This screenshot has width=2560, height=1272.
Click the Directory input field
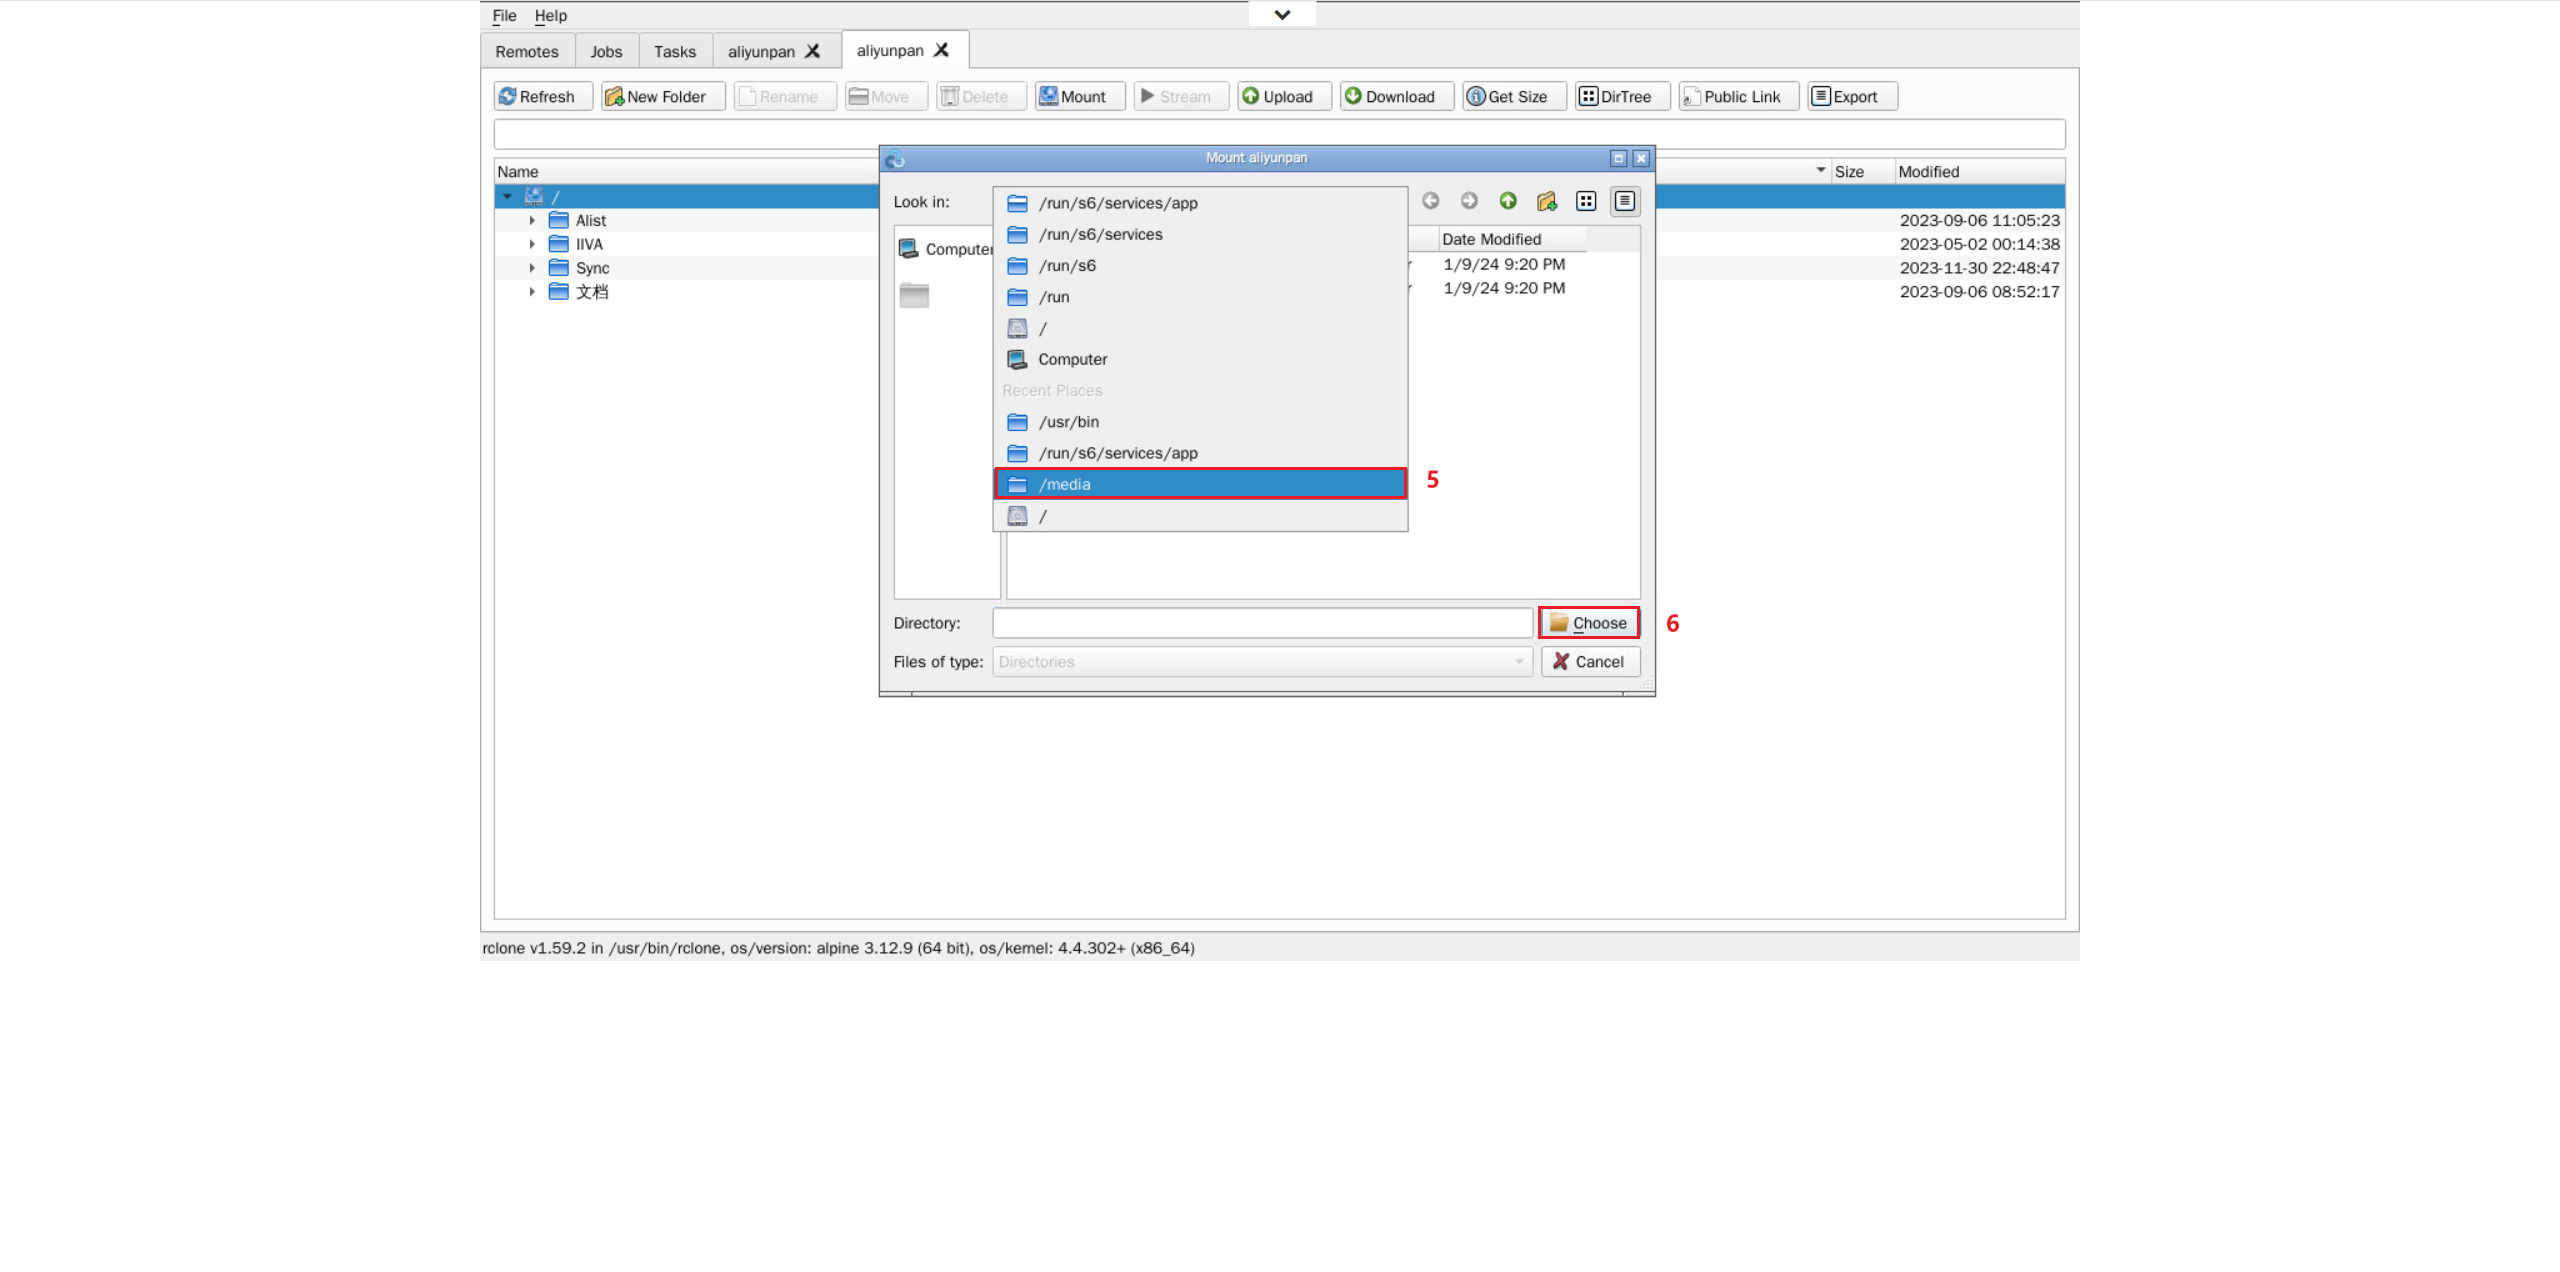click(1261, 623)
